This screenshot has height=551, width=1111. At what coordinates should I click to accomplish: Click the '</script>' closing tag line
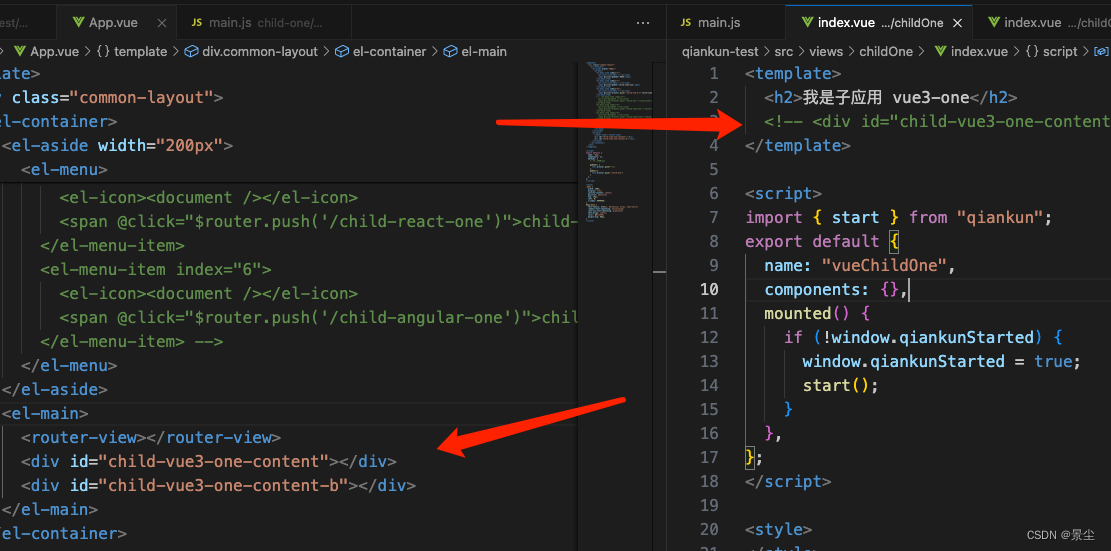tap(788, 481)
